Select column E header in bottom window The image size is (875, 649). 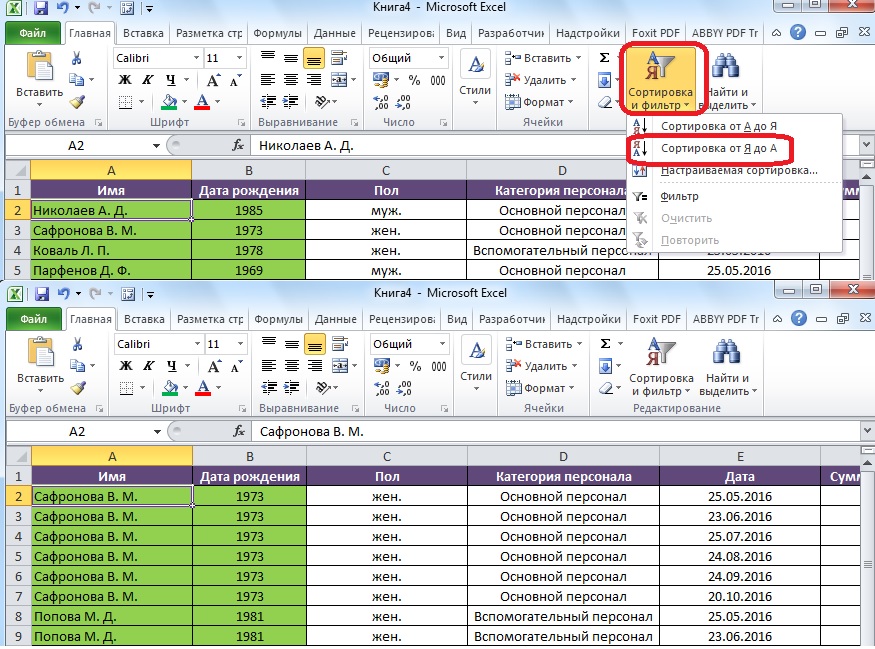coord(740,457)
